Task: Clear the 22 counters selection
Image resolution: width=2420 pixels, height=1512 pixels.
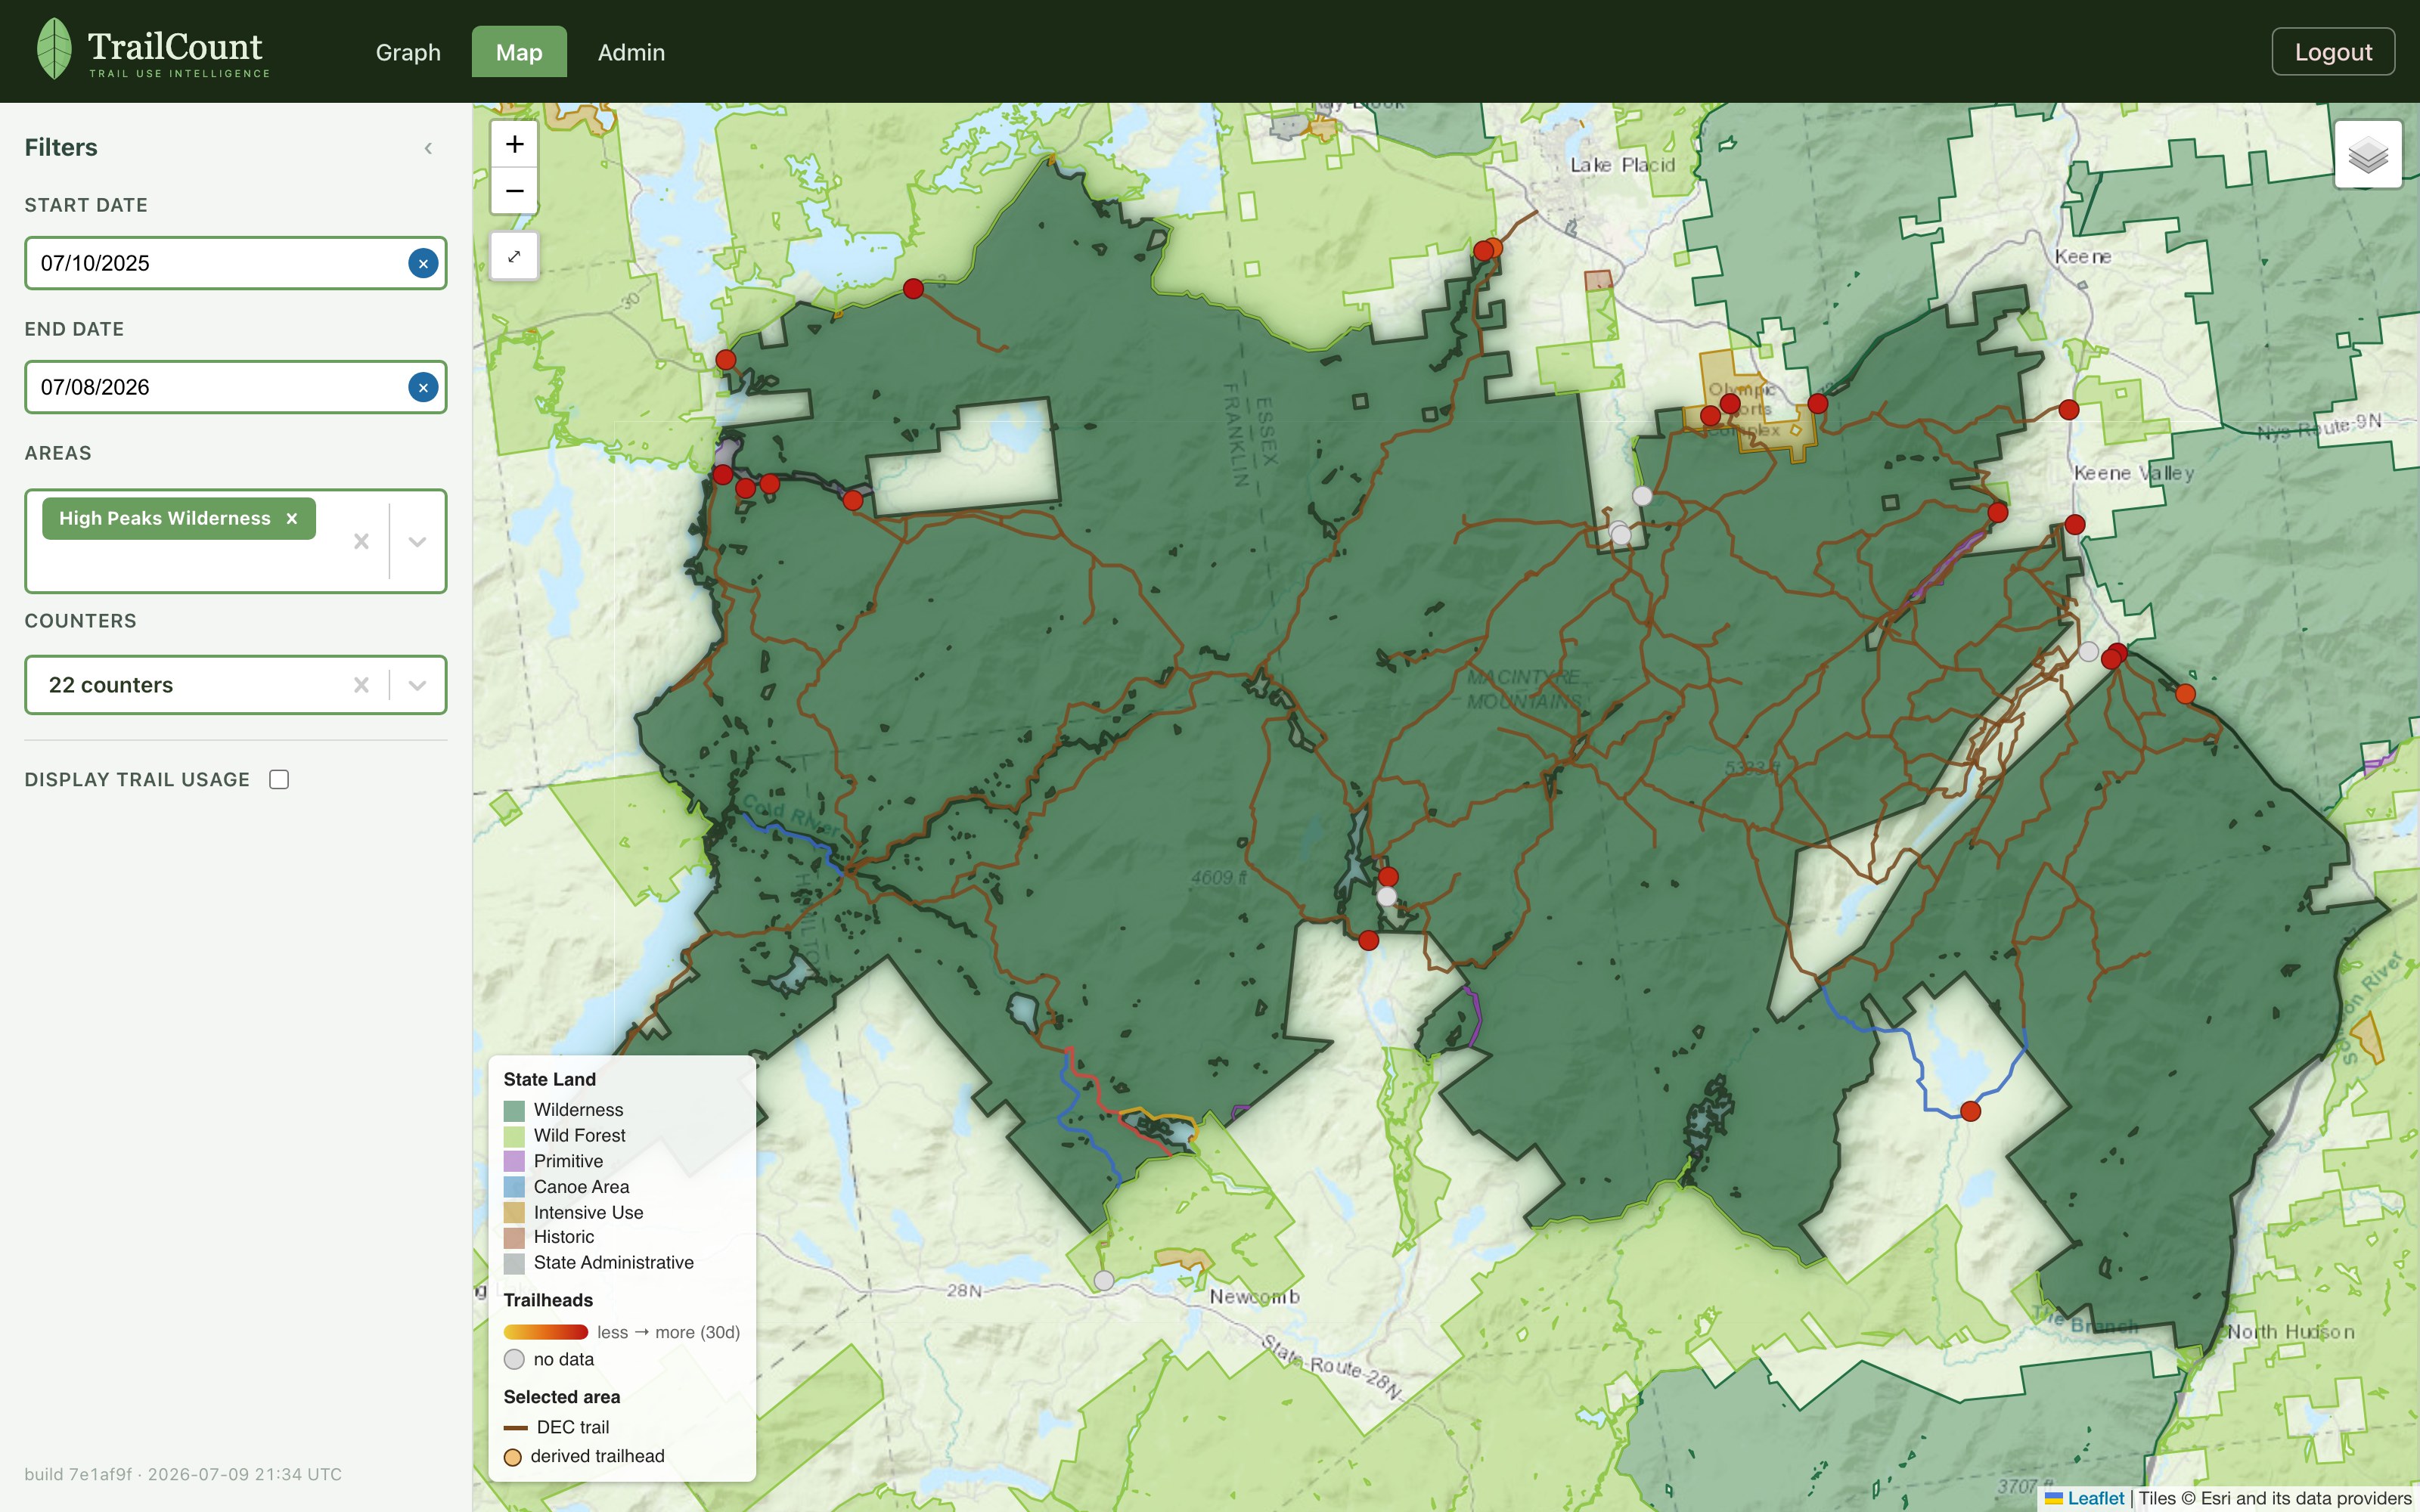Action: [361, 685]
